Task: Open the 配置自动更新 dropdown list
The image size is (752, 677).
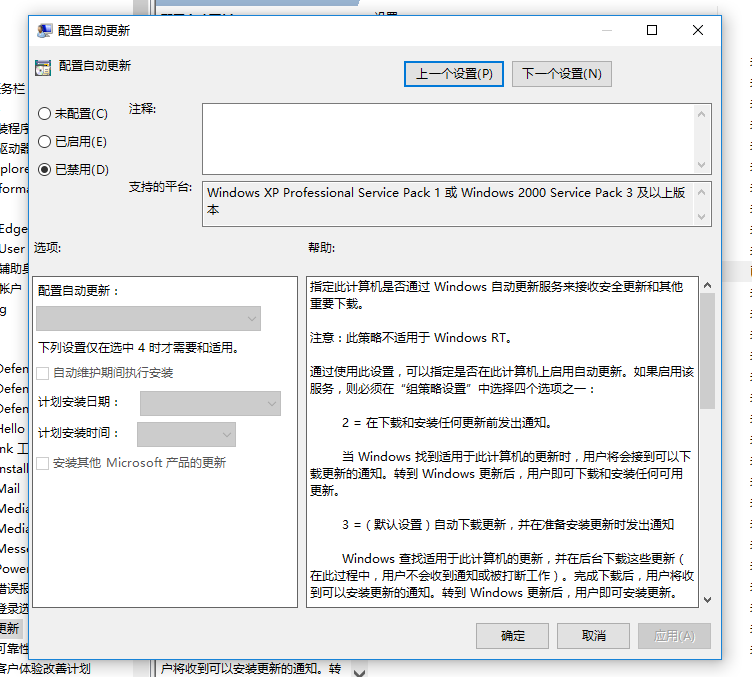Action: (148, 318)
